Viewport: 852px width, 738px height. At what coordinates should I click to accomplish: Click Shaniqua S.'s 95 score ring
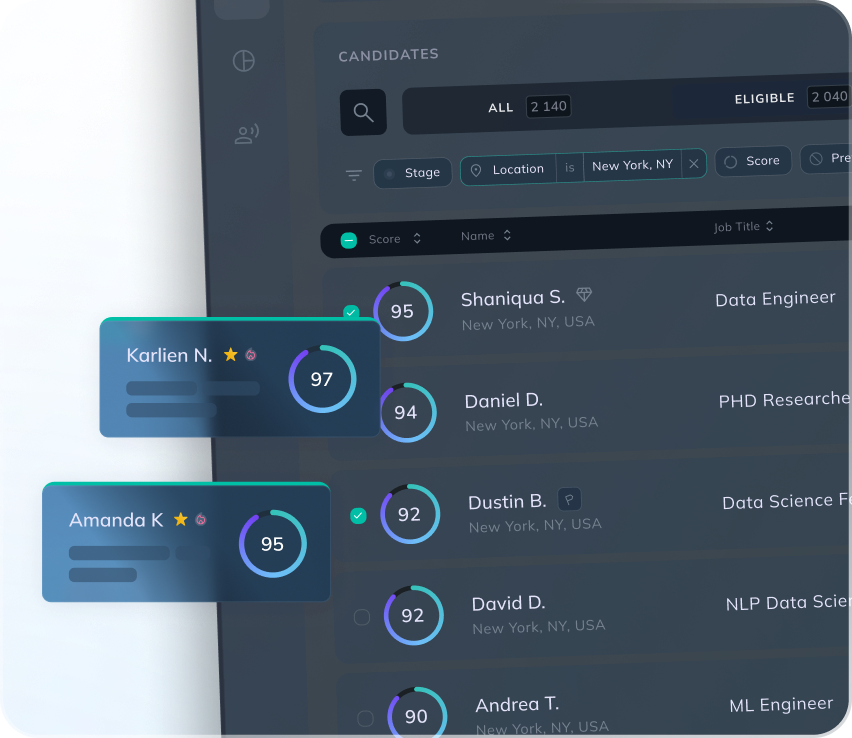click(403, 311)
